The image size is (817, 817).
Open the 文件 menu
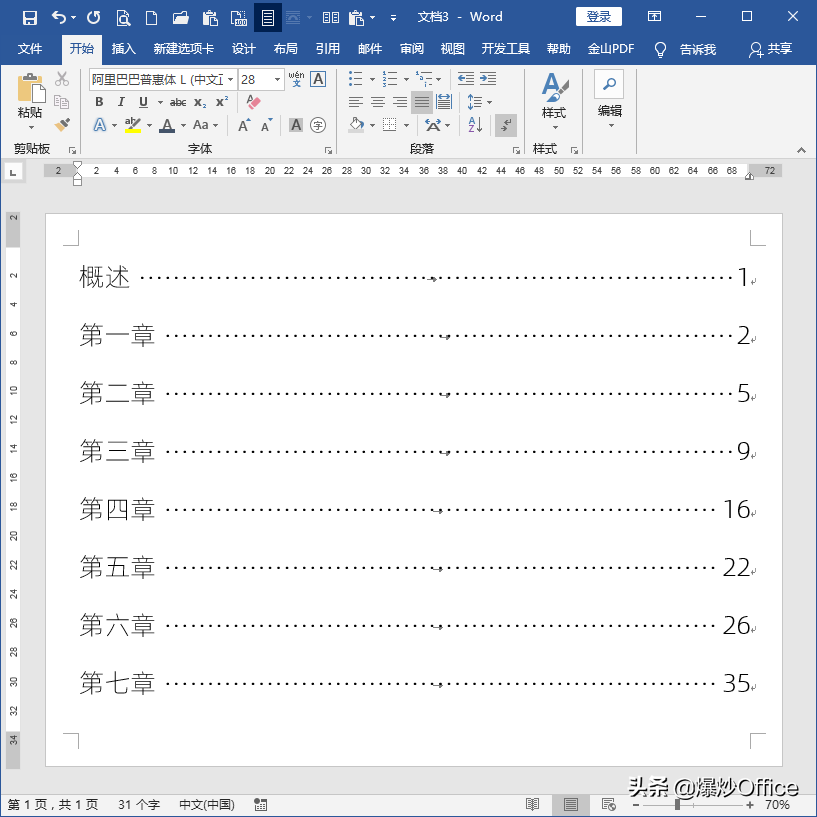(x=30, y=49)
